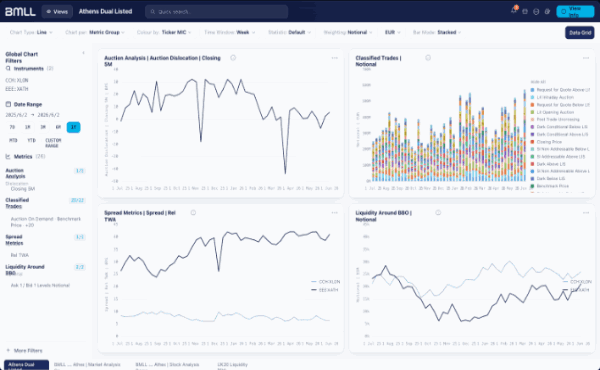Open the notifications bell icon
Viewport: 600px width, 370px height.
tap(514, 11)
